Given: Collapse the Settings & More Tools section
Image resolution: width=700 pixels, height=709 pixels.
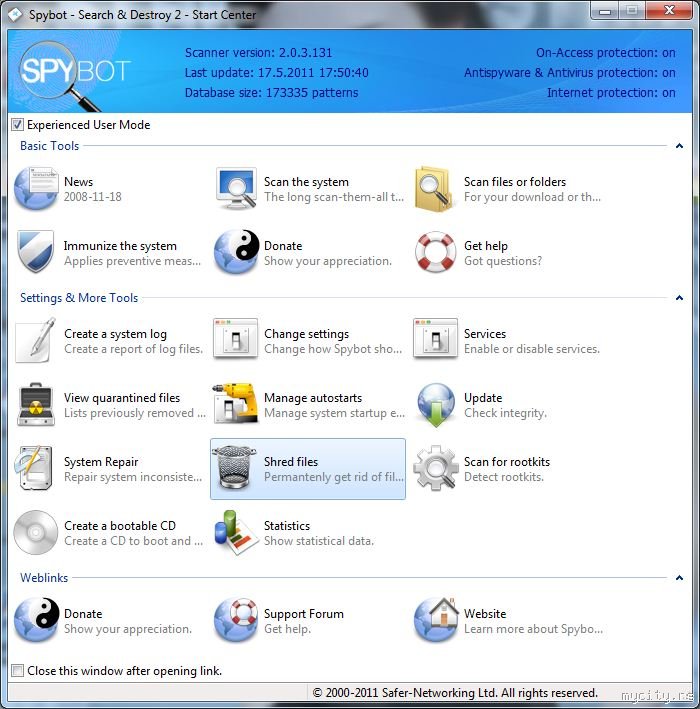Looking at the screenshot, I should [679, 298].
